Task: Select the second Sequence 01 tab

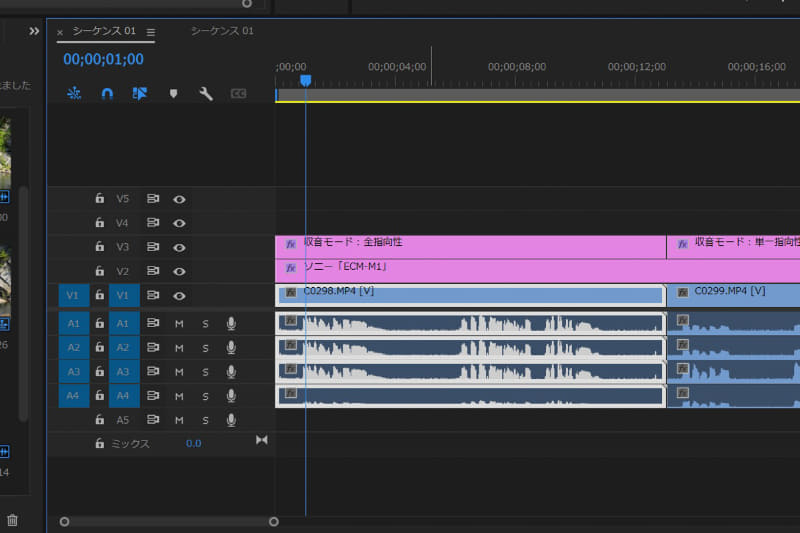Action: 222,31
